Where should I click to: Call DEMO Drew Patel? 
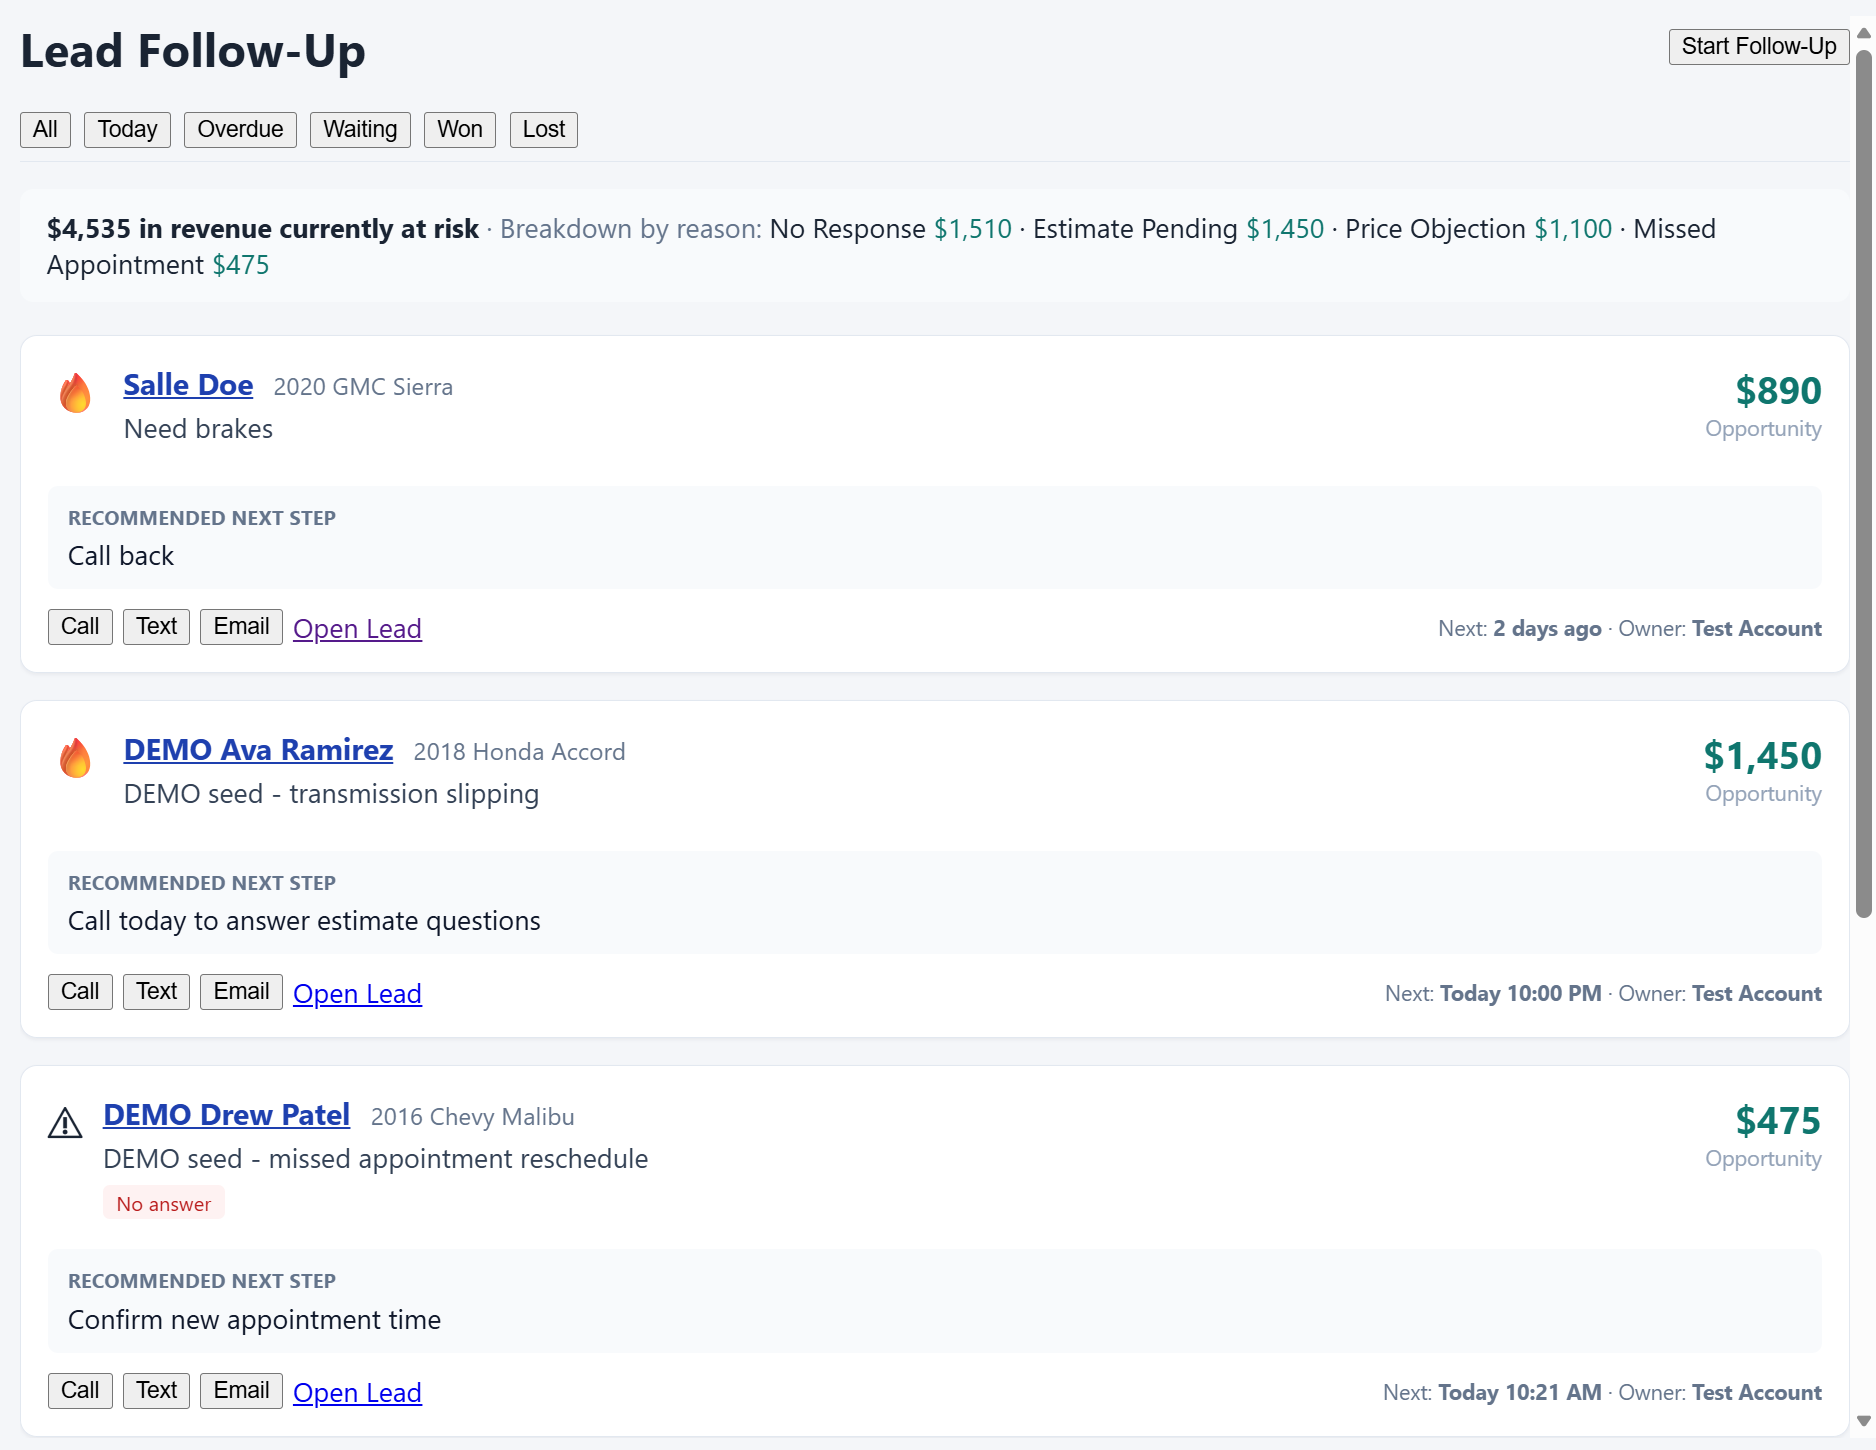[80, 1391]
